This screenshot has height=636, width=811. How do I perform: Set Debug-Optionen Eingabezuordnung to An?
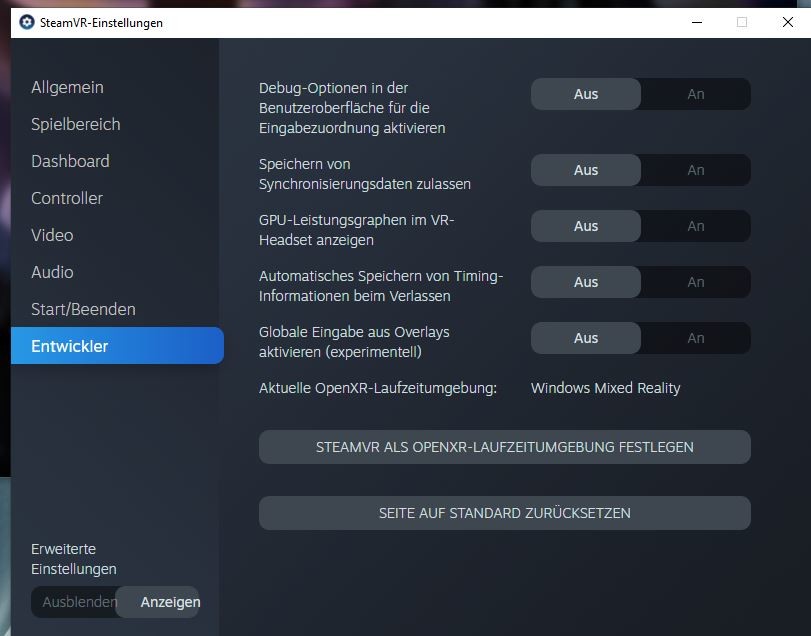tap(696, 94)
